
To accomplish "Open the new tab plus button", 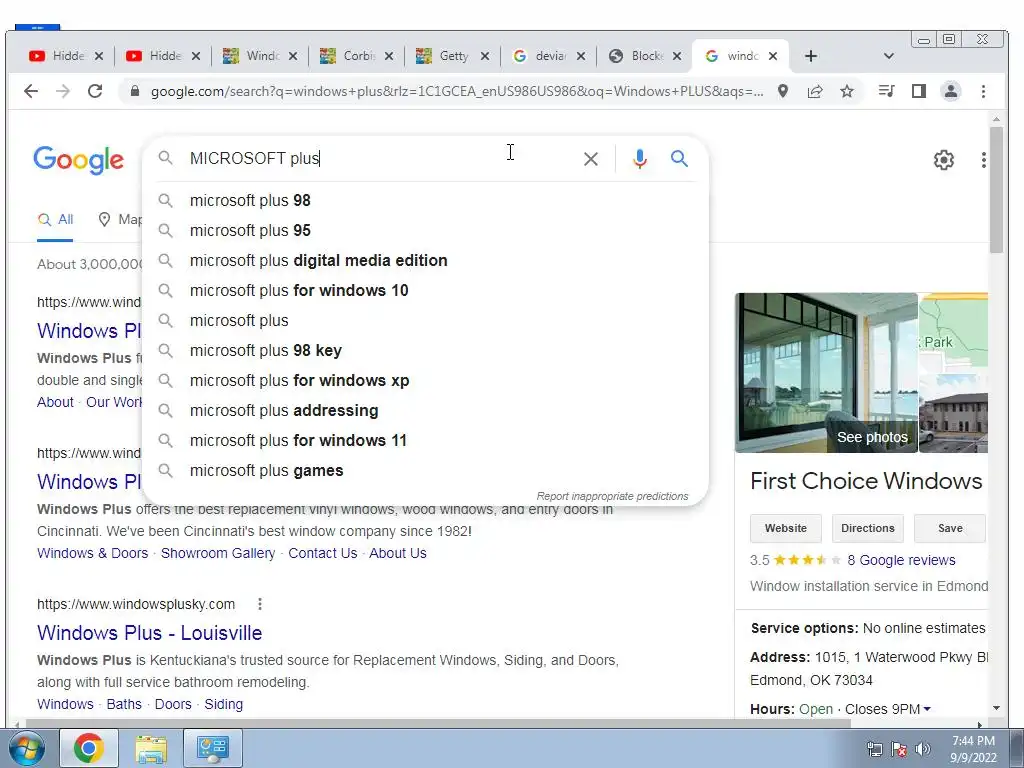I will click(810, 56).
